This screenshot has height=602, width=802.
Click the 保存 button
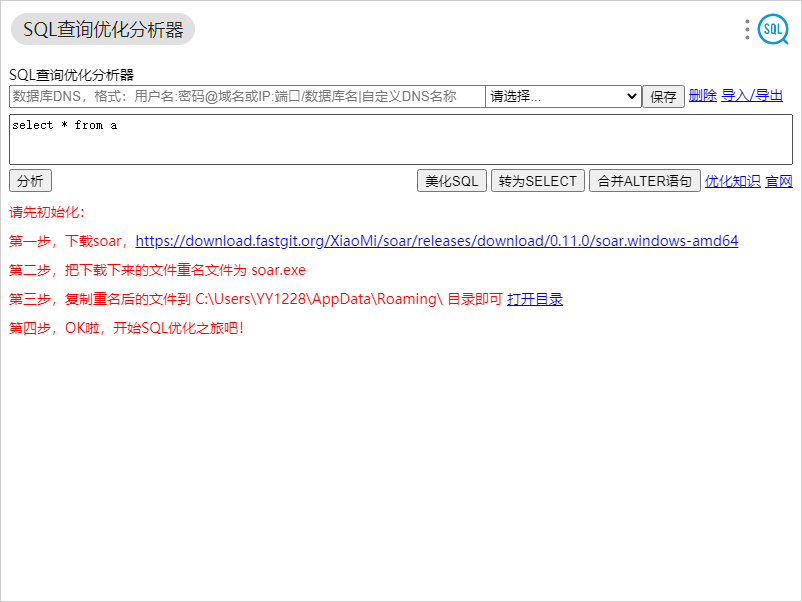tap(663, 96)
